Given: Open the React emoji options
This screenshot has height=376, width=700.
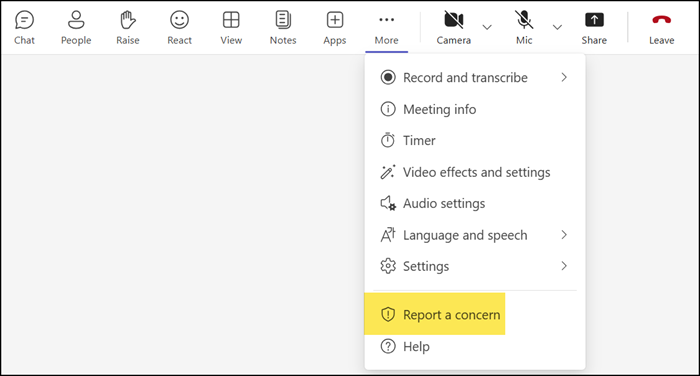Looking at the screenshot, I should pos(179,28).
